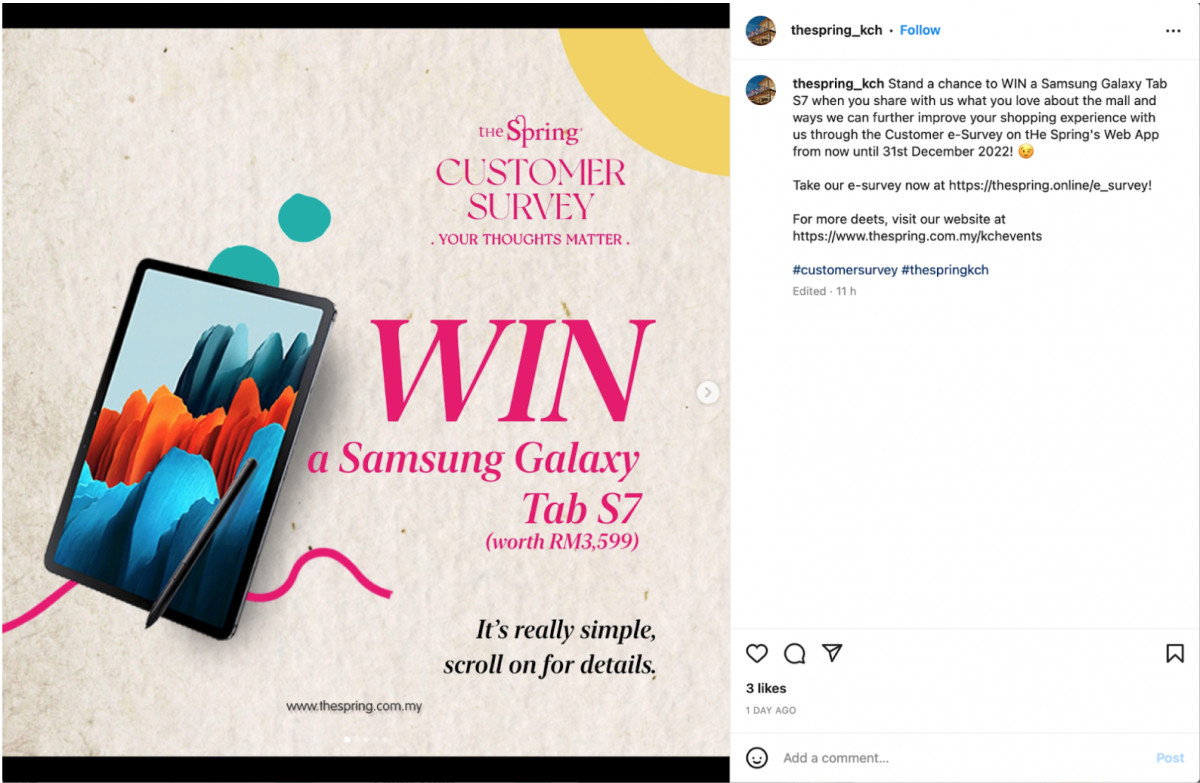Follow the thespring_kch account

(x=920, y=30)
